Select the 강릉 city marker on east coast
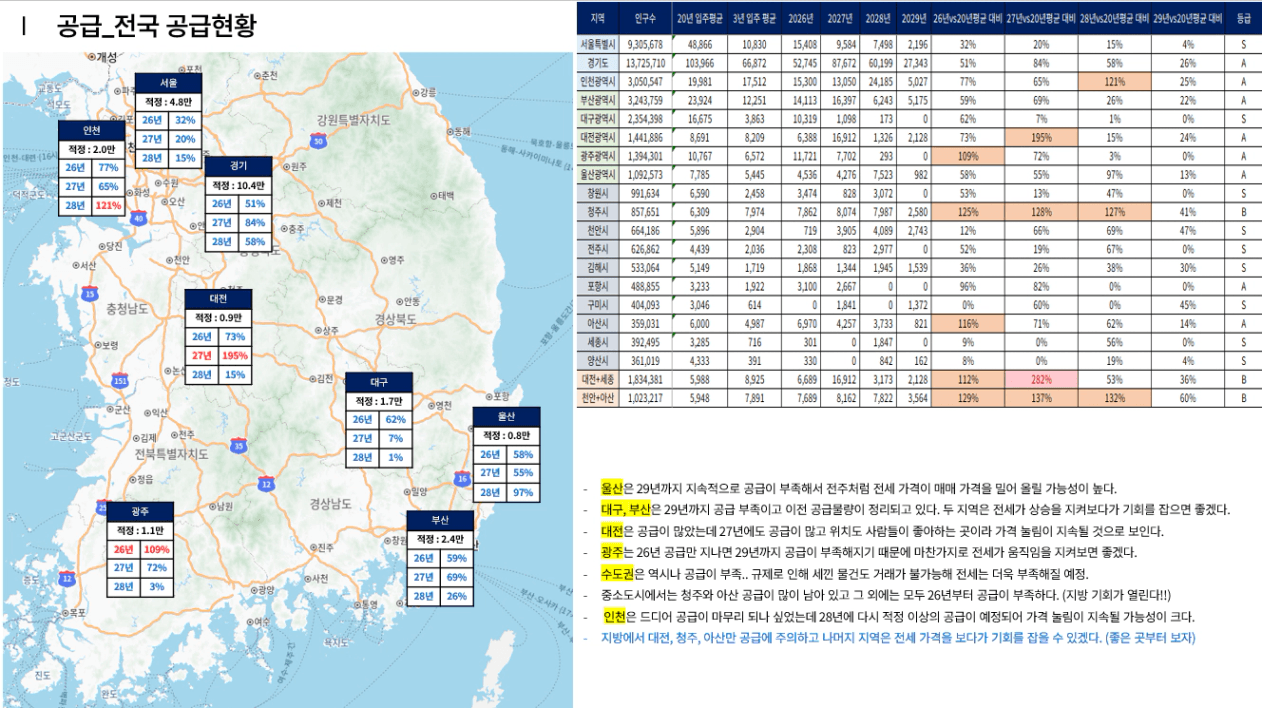Viewport: 1262px width, 708px height. (416, 92)
